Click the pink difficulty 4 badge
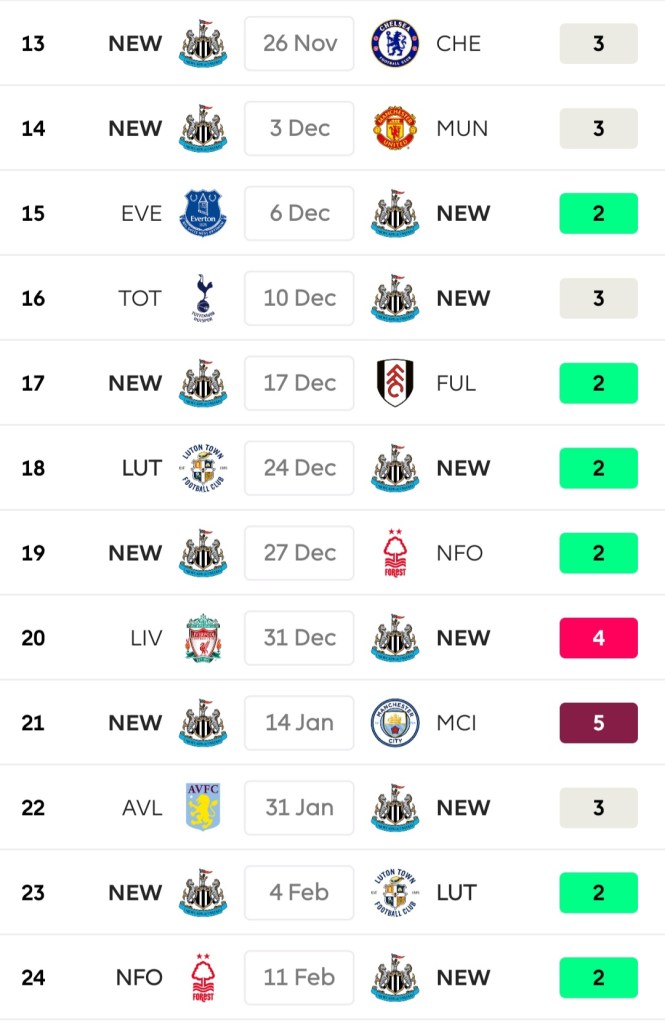The height and width of the screenshot is (1023, 665). pos(598,638)
